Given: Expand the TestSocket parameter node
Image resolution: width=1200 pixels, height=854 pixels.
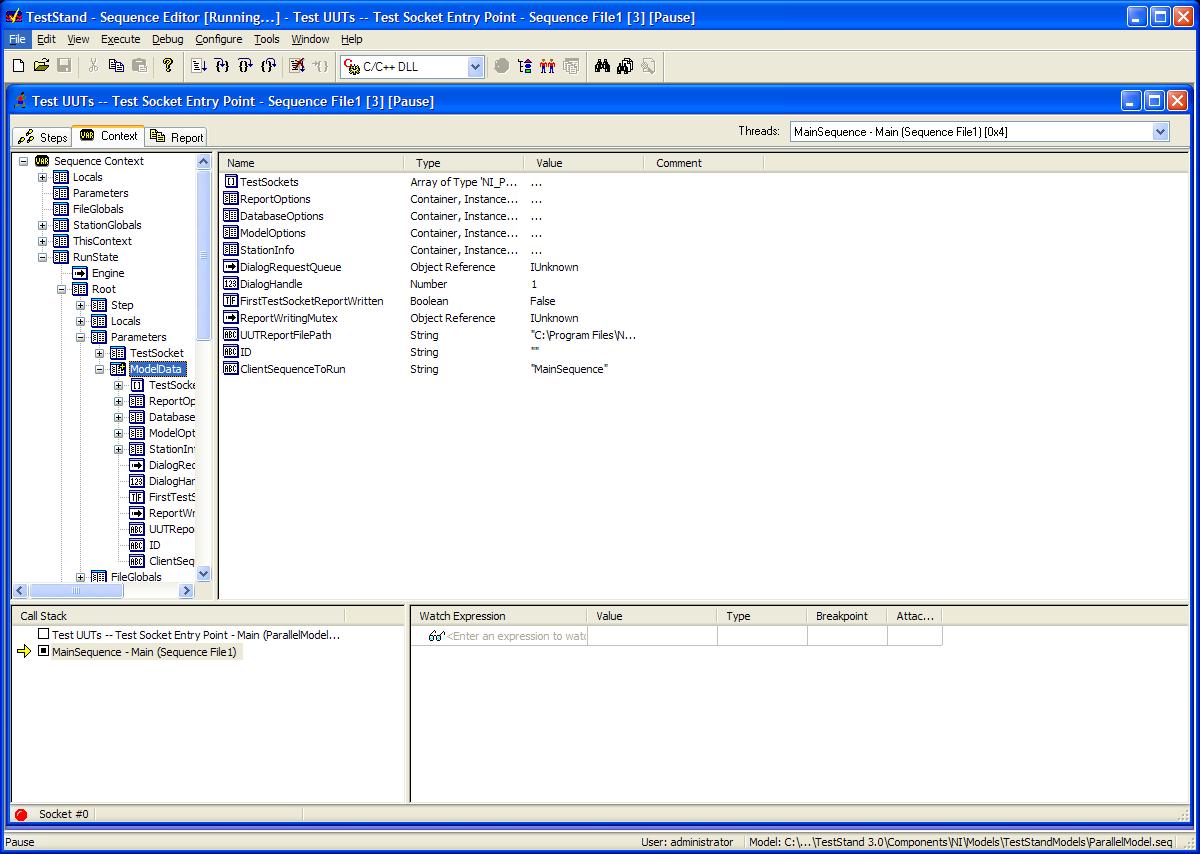Looking at the screenshot, I should [99, 353].
